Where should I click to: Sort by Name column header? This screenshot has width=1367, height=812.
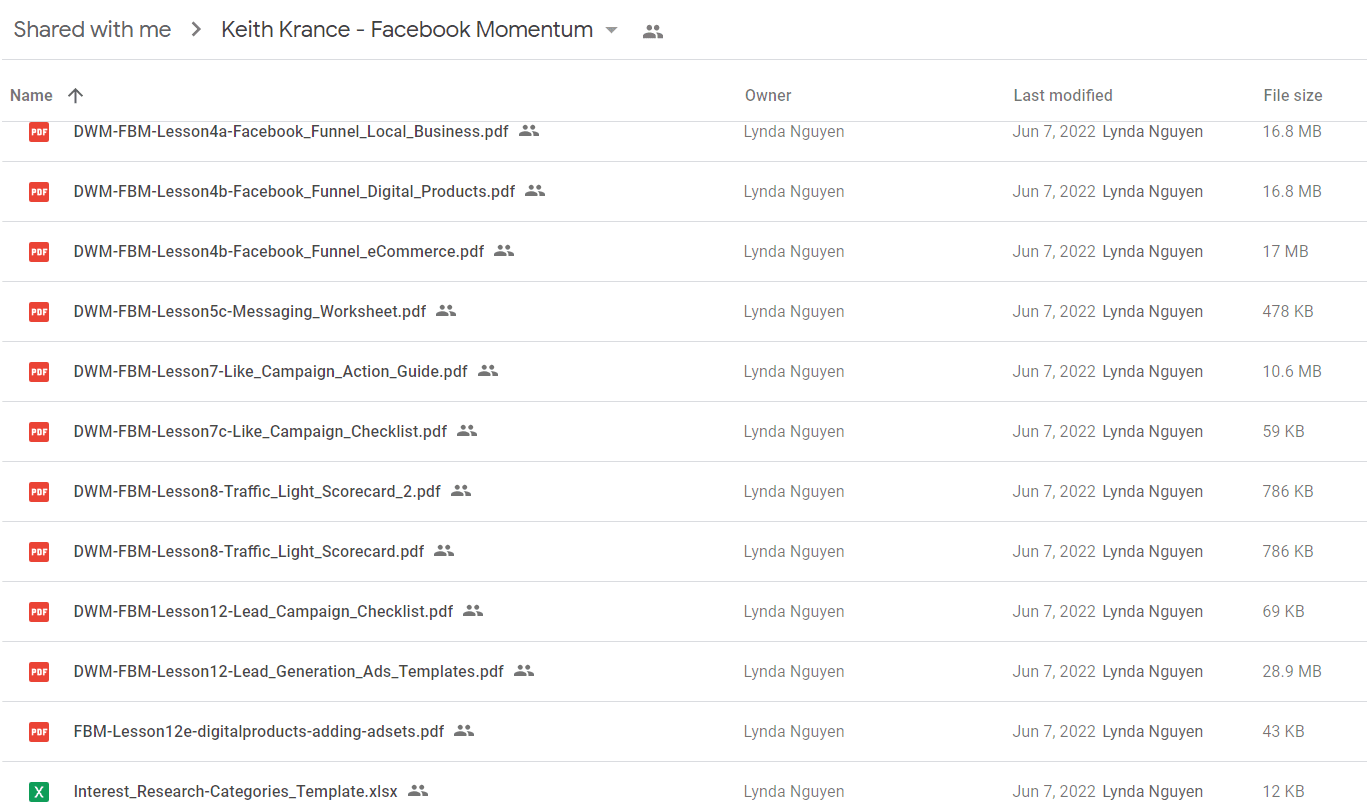coord(31,95)
